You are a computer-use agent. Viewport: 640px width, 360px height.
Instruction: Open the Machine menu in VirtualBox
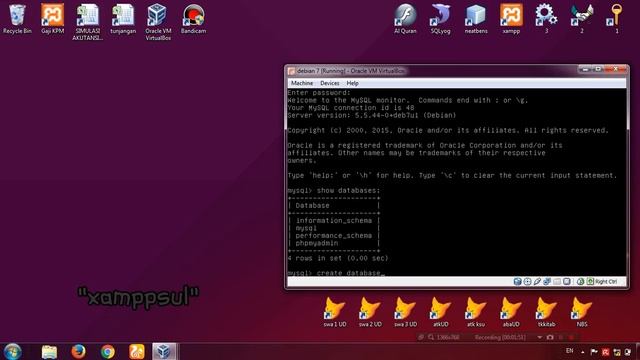point(302,83)
